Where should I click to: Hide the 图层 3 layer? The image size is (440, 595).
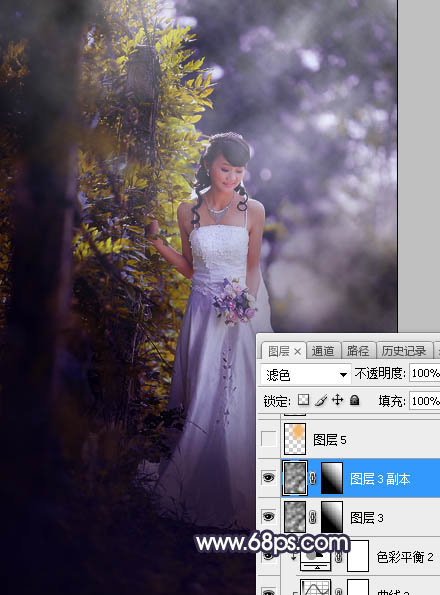(269, 516)
